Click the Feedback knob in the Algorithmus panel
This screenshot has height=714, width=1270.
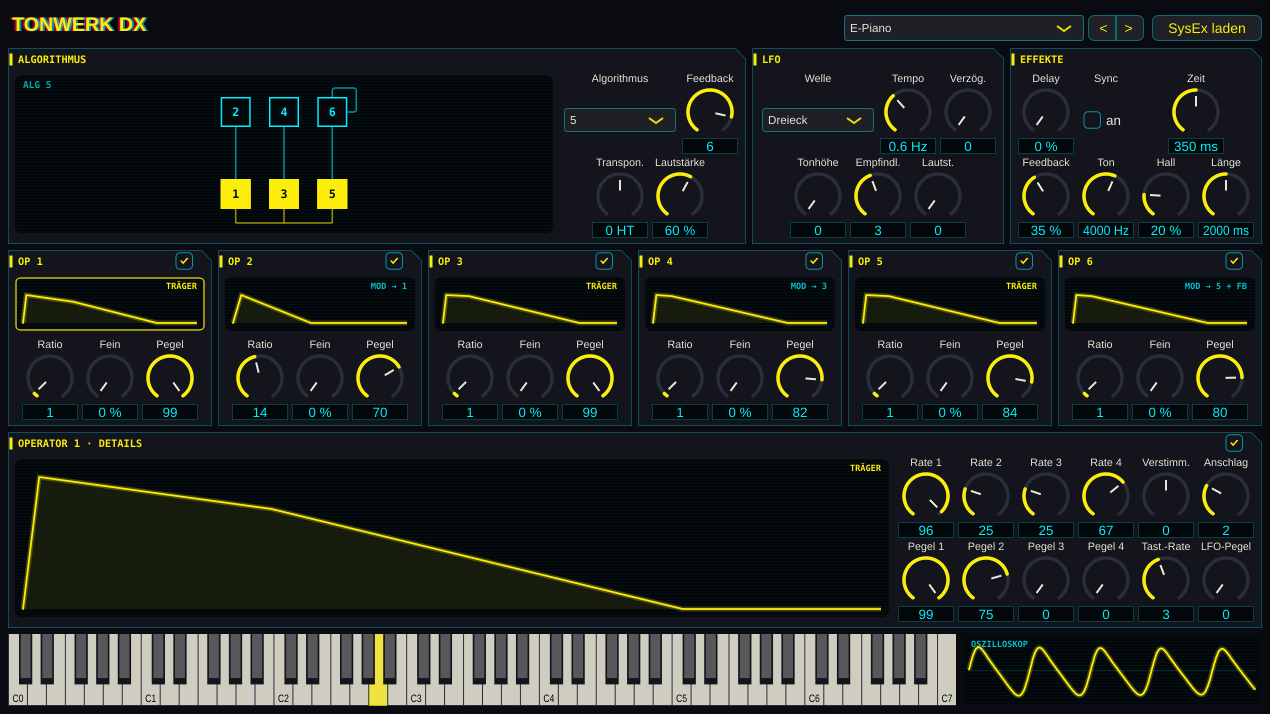(710, 112)
